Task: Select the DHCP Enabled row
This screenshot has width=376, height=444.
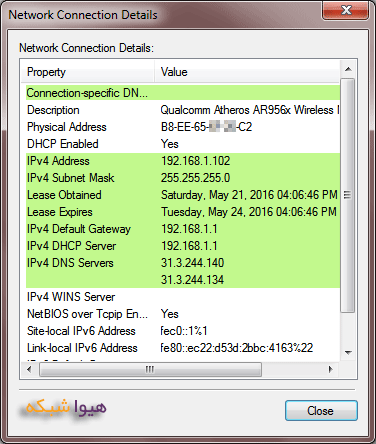Action: pos(183,144)
